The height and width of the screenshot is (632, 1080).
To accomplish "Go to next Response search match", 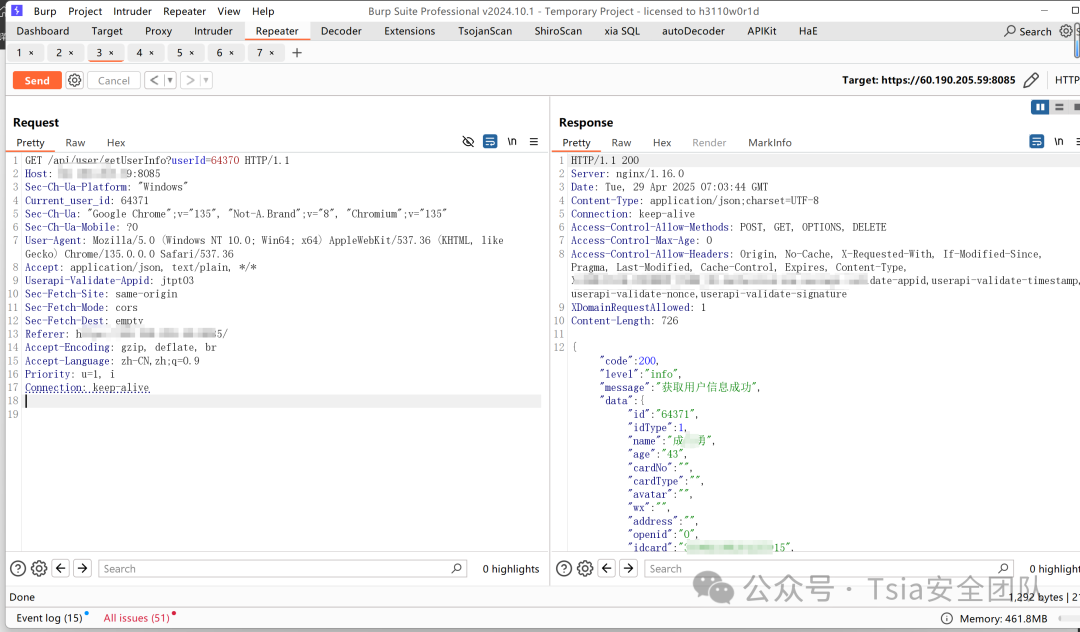I will (x=629, y=568).
